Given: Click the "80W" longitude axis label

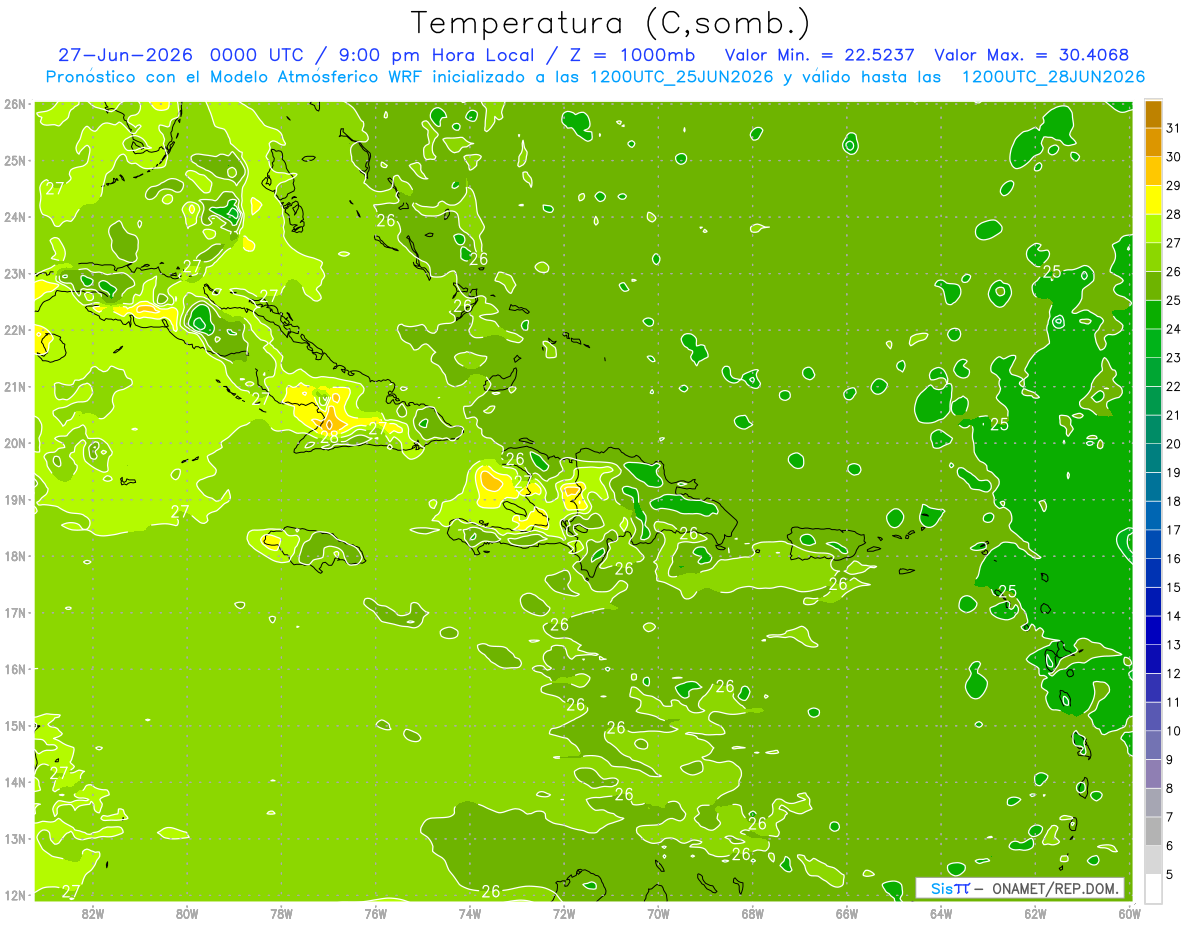Looking at the screenshot, I should [187, 913].
